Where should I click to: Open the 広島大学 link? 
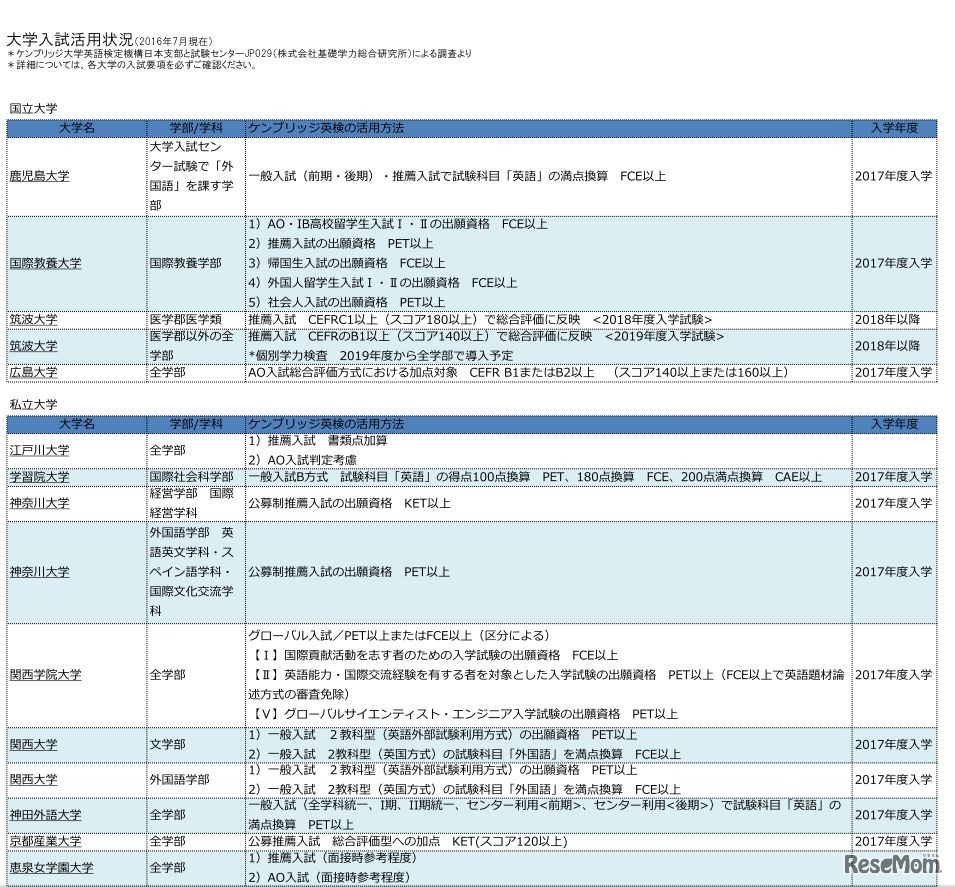[x=33, y=372]
